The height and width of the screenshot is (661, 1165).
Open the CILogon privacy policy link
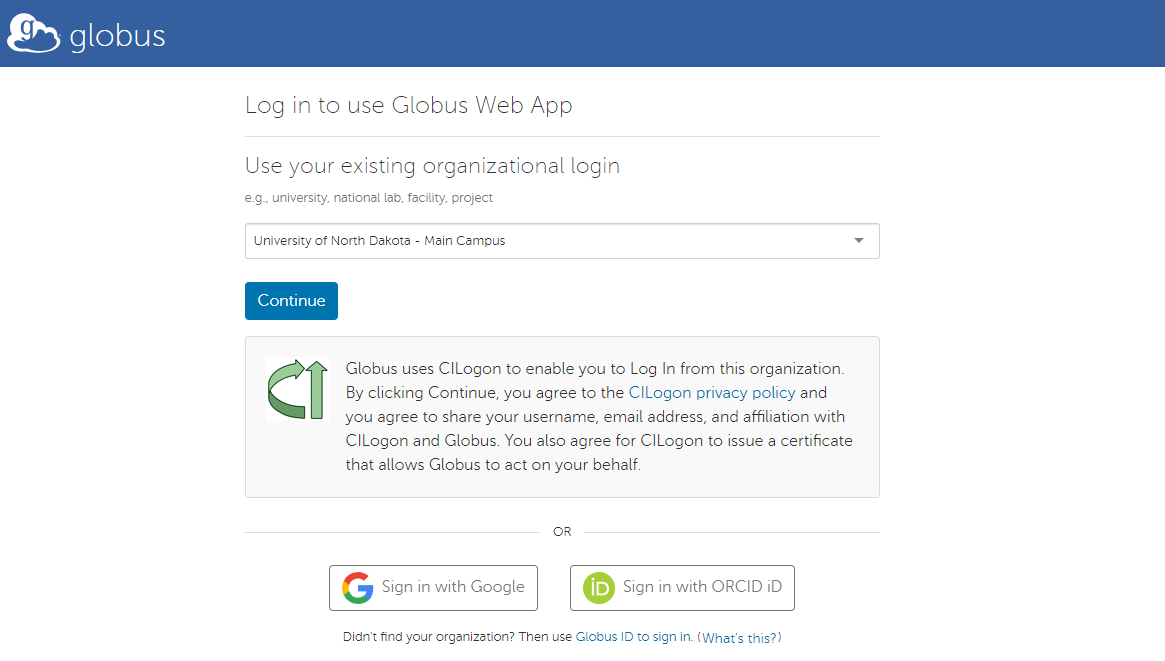pos(712,392)
